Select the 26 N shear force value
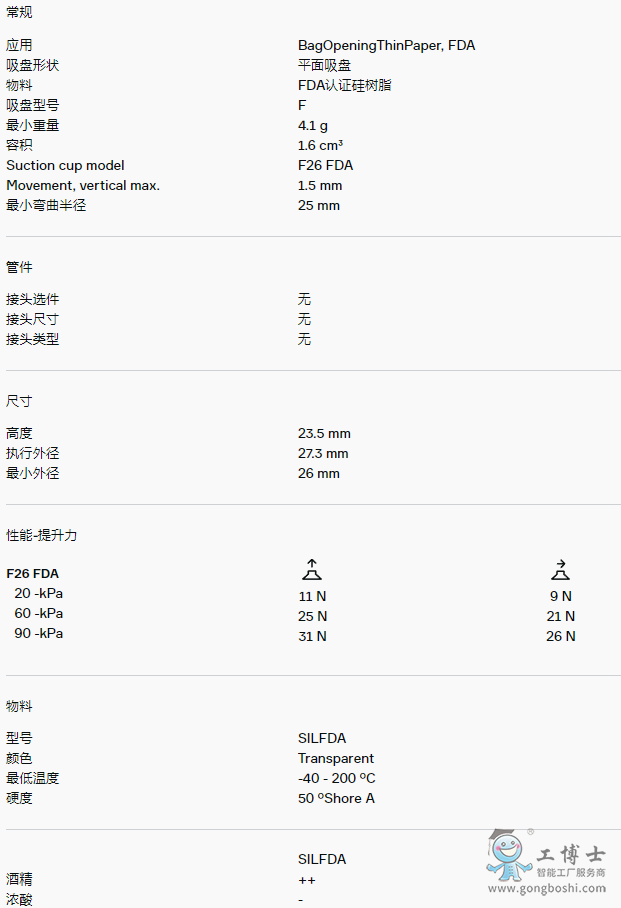This screenshot has height=908, width=621. click(560, 636)
